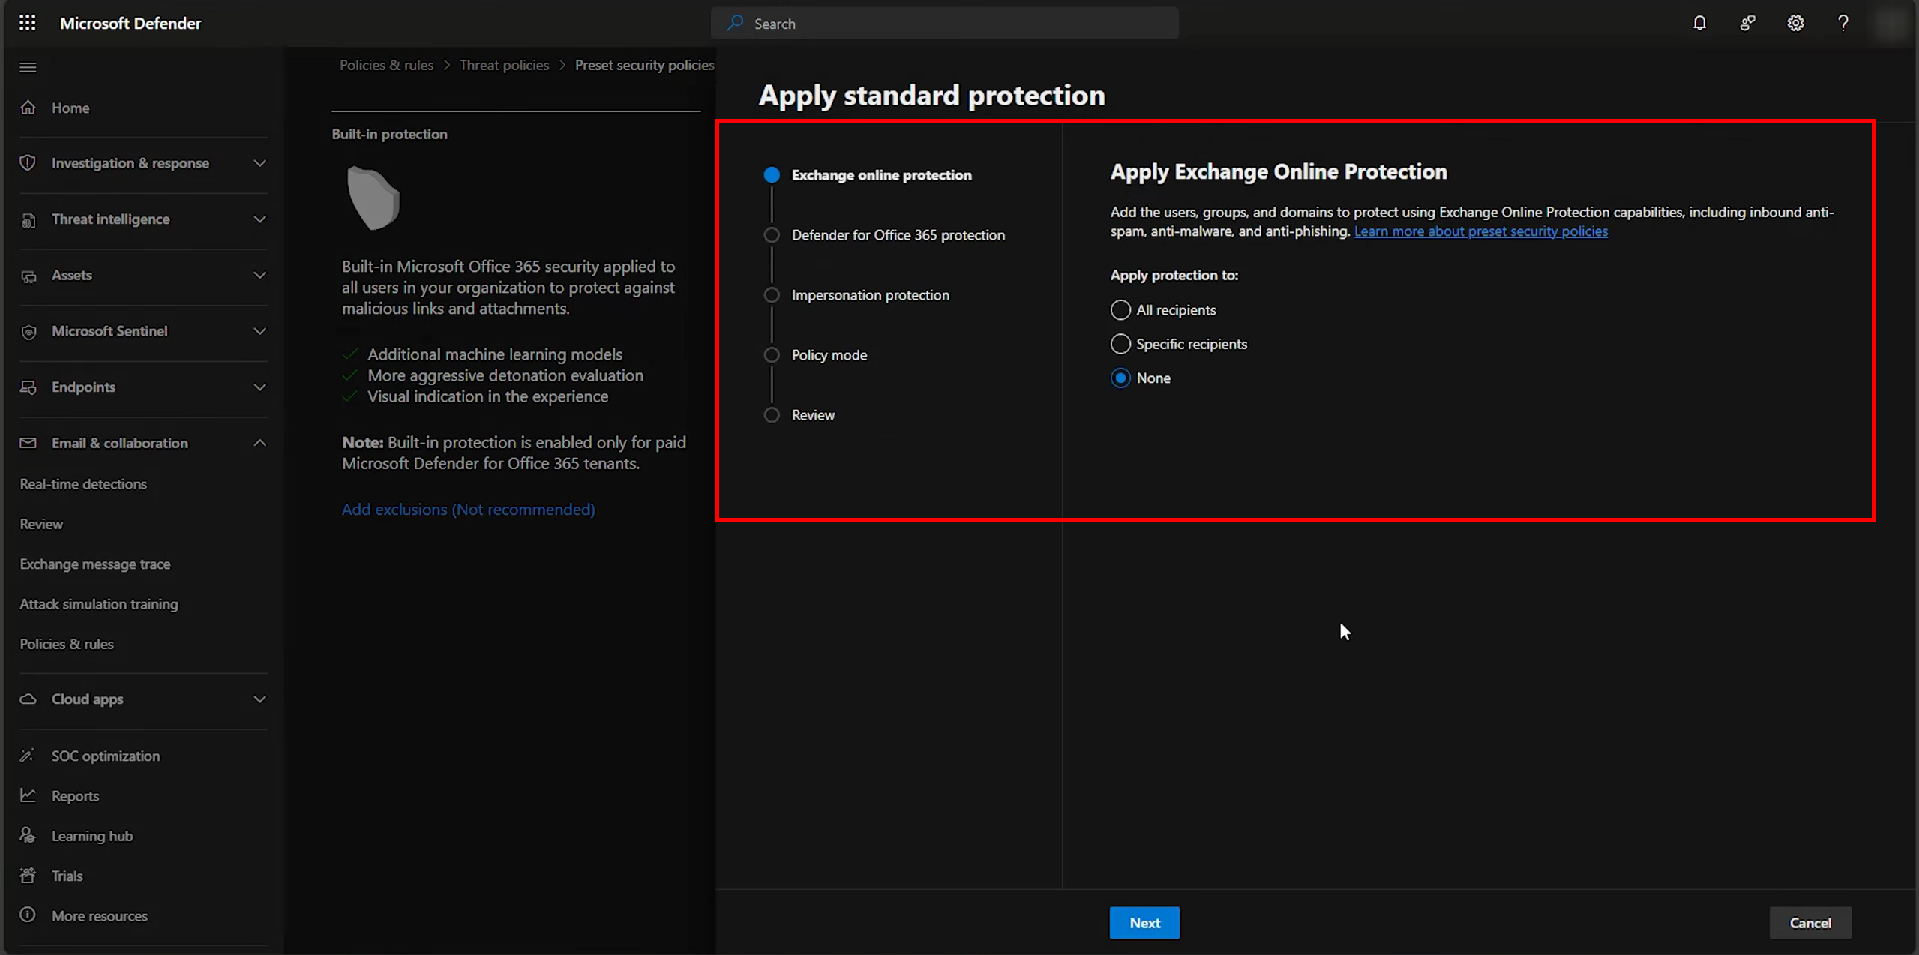Click the Learning hub icon
Screen dimensions: 1919x955
[28, 835]
